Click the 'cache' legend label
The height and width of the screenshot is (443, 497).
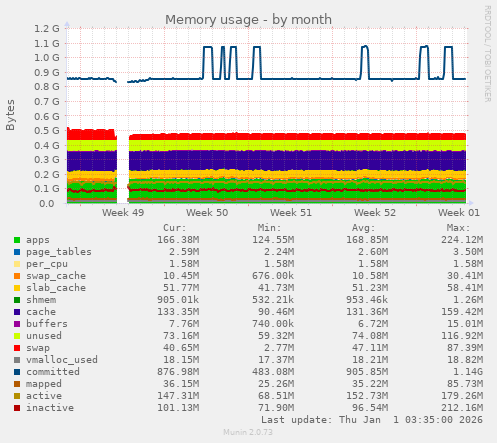[x=41, y=312]
